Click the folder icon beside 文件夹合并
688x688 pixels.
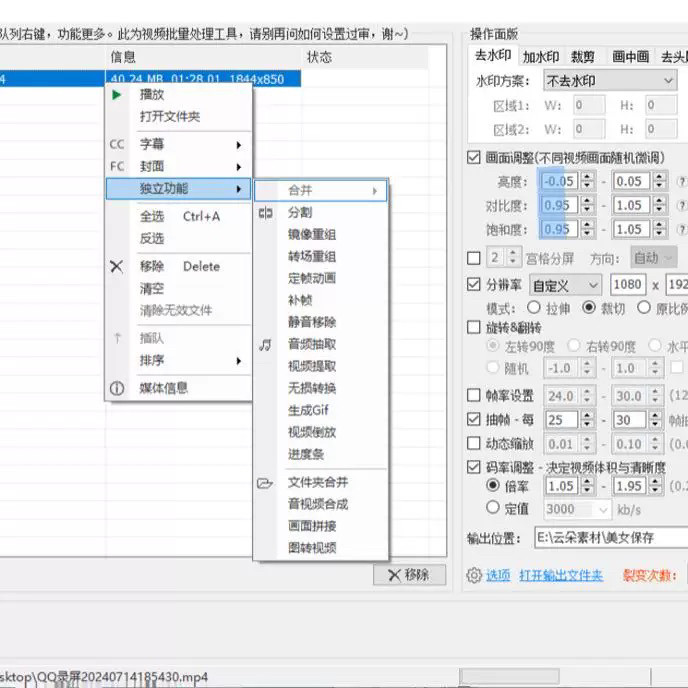pyautogui.click(x=265, y=483)
